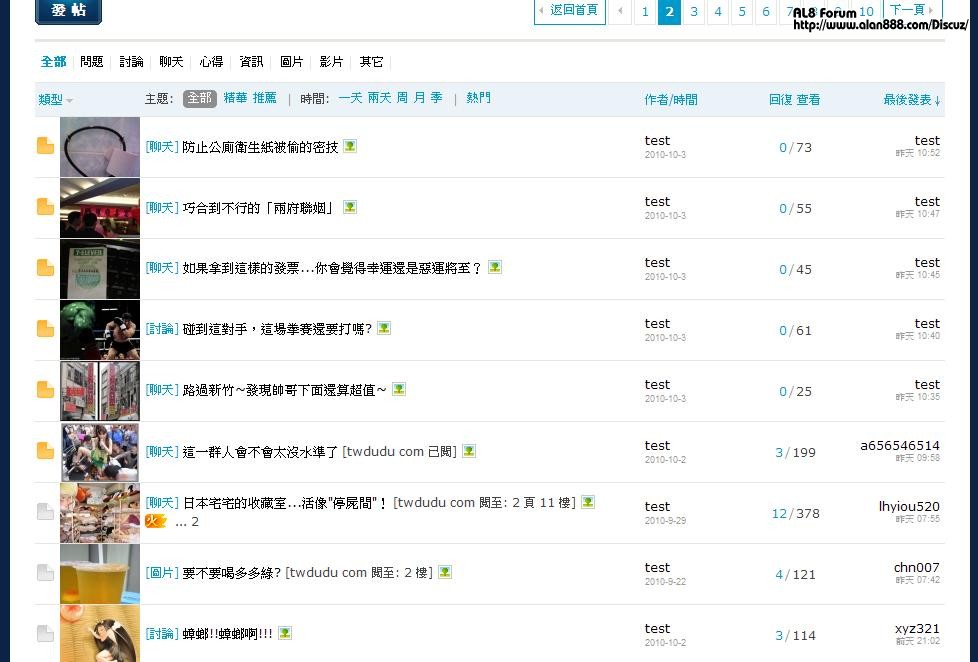Click the gray folder icon beside 日本宅宅的收藏室
978x662 pixels.
pyautogui.click(x=46, y=512)
